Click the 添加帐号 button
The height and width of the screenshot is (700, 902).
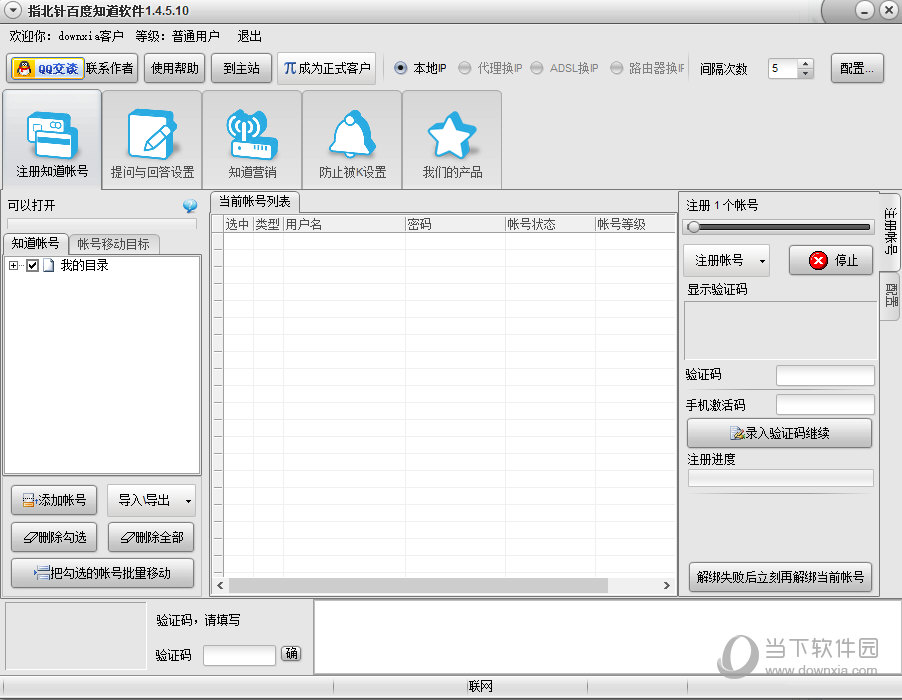(x=54, y=500)
